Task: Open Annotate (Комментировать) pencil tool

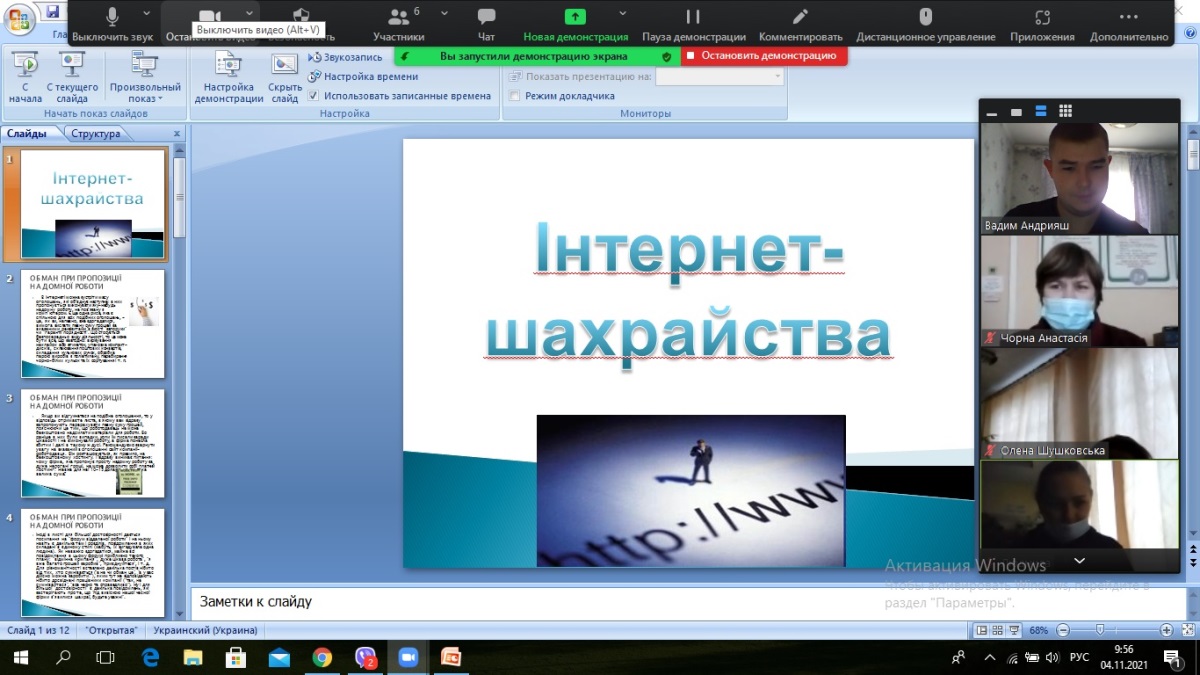Action: (x=800, y=24)
